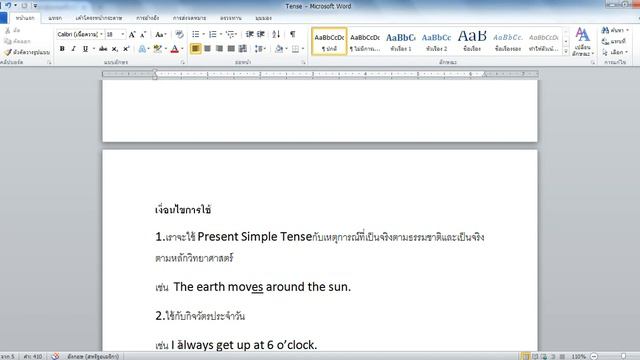Apply the Title style with large AaB
Viewport: 640px width, 360px height.
click(472, 42)
